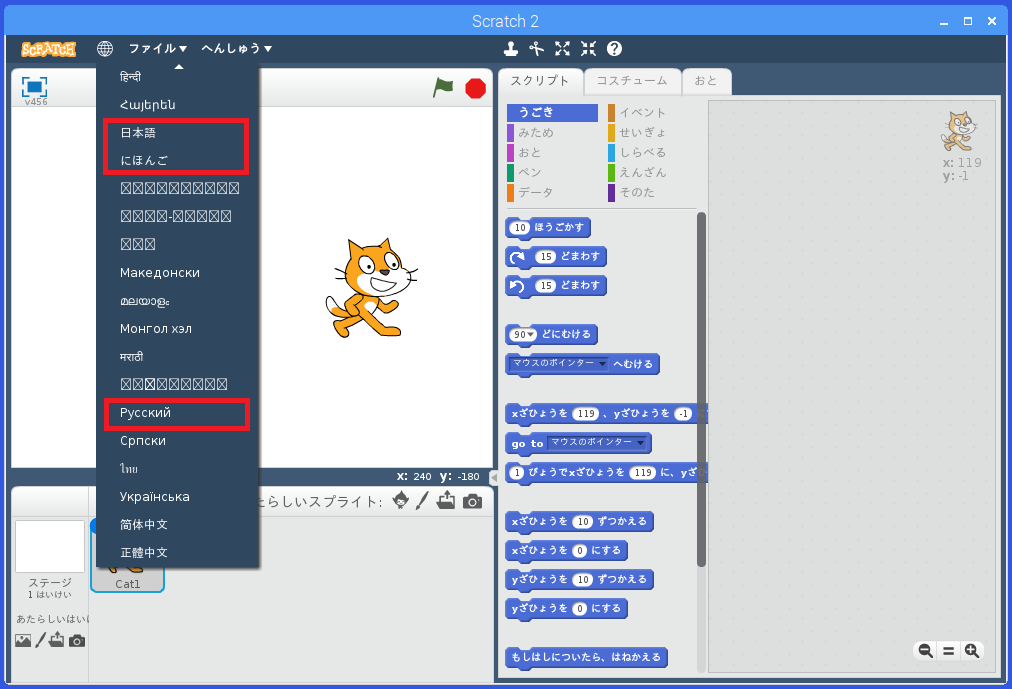1012x689 pixels.
Task: Upload sprite from file icon
Action: coord(446,501)
